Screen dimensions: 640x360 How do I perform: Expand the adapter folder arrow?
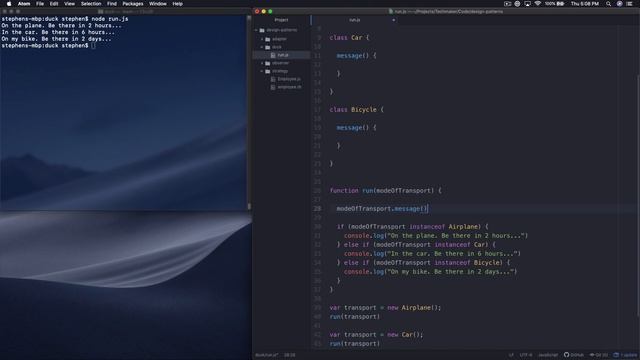pos(262,39)
